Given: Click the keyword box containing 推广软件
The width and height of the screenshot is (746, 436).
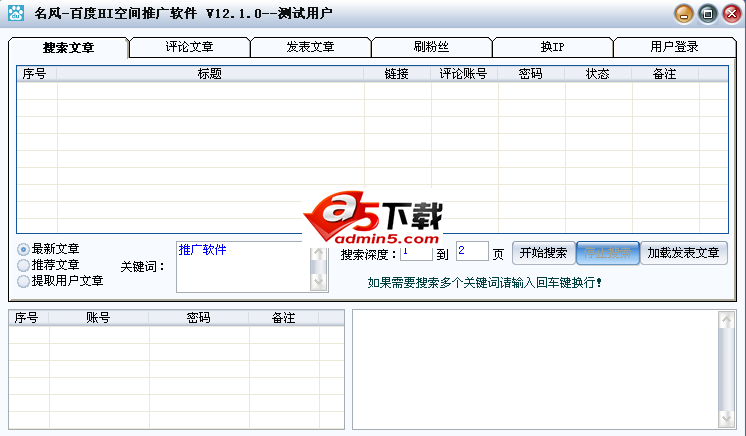Looking at the screenshot, I should click(243, 267).
